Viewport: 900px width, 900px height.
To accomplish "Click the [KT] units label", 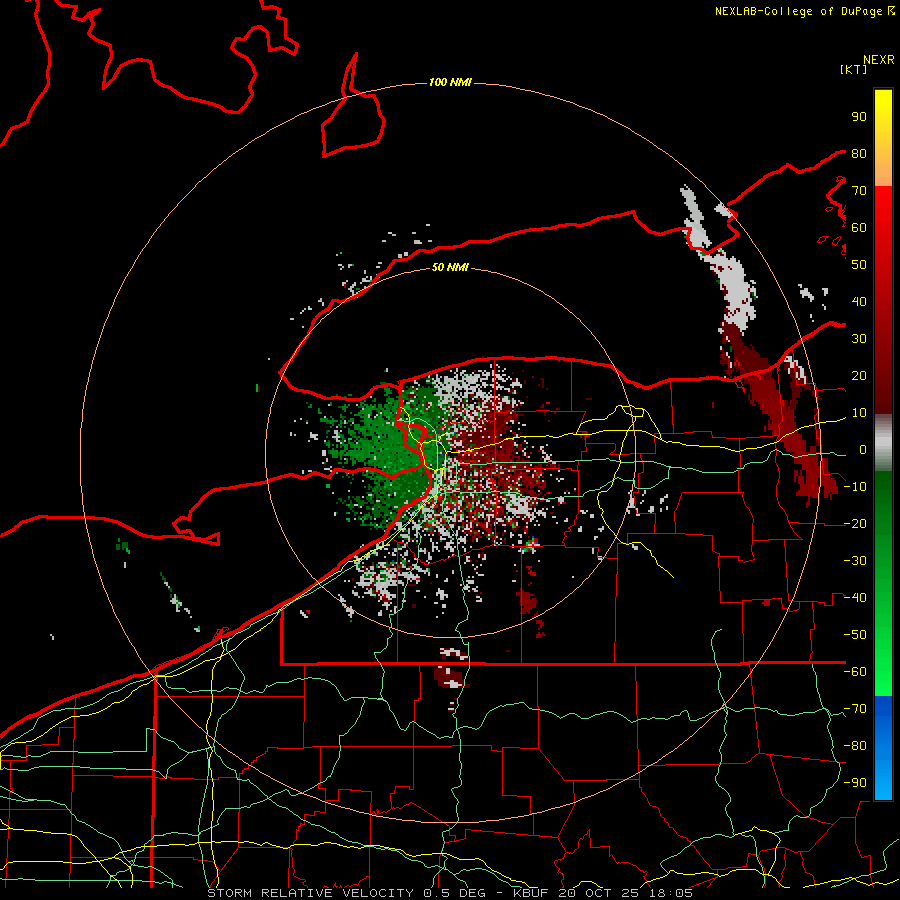I will pos(853,69).
